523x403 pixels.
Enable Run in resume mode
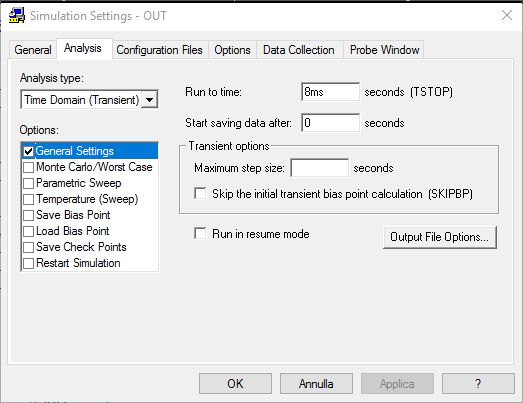point(200,234)
